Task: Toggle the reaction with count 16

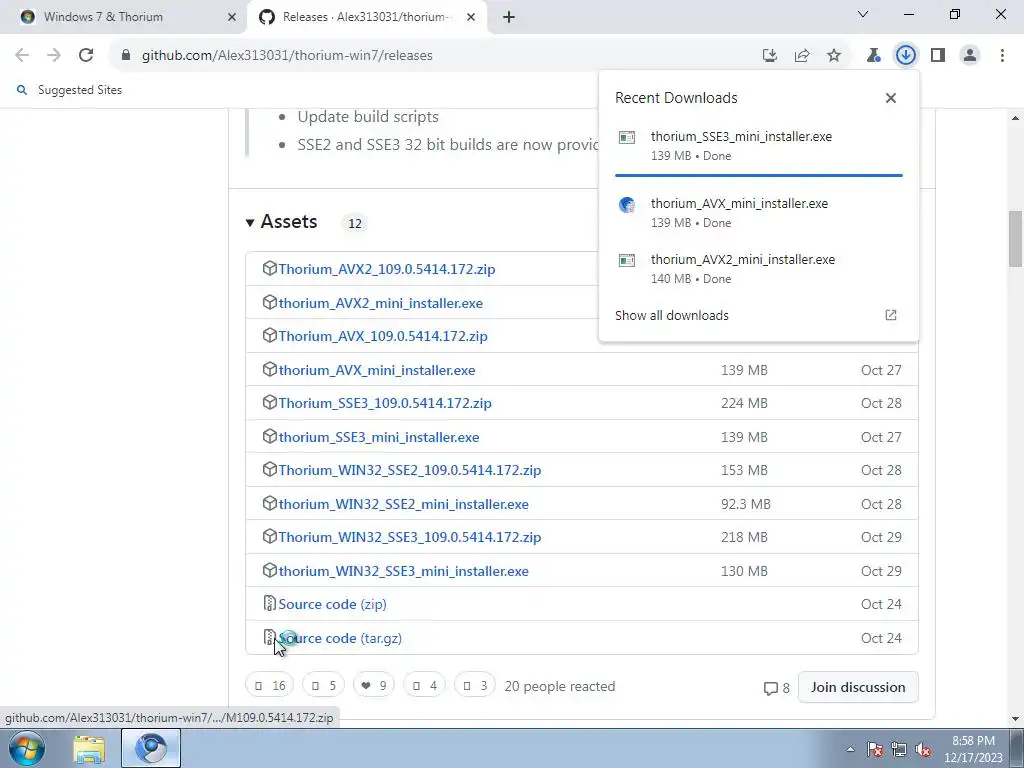Action: (x=270, y=686)
